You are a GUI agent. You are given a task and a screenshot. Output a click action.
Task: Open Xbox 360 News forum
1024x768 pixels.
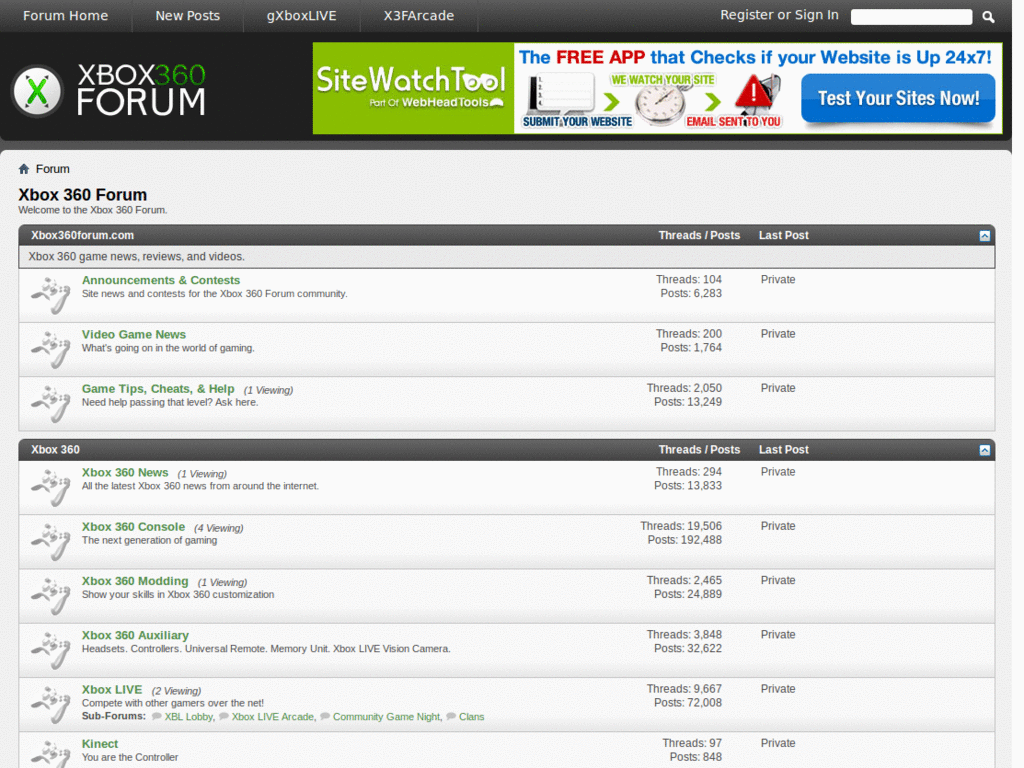point(125,473)
